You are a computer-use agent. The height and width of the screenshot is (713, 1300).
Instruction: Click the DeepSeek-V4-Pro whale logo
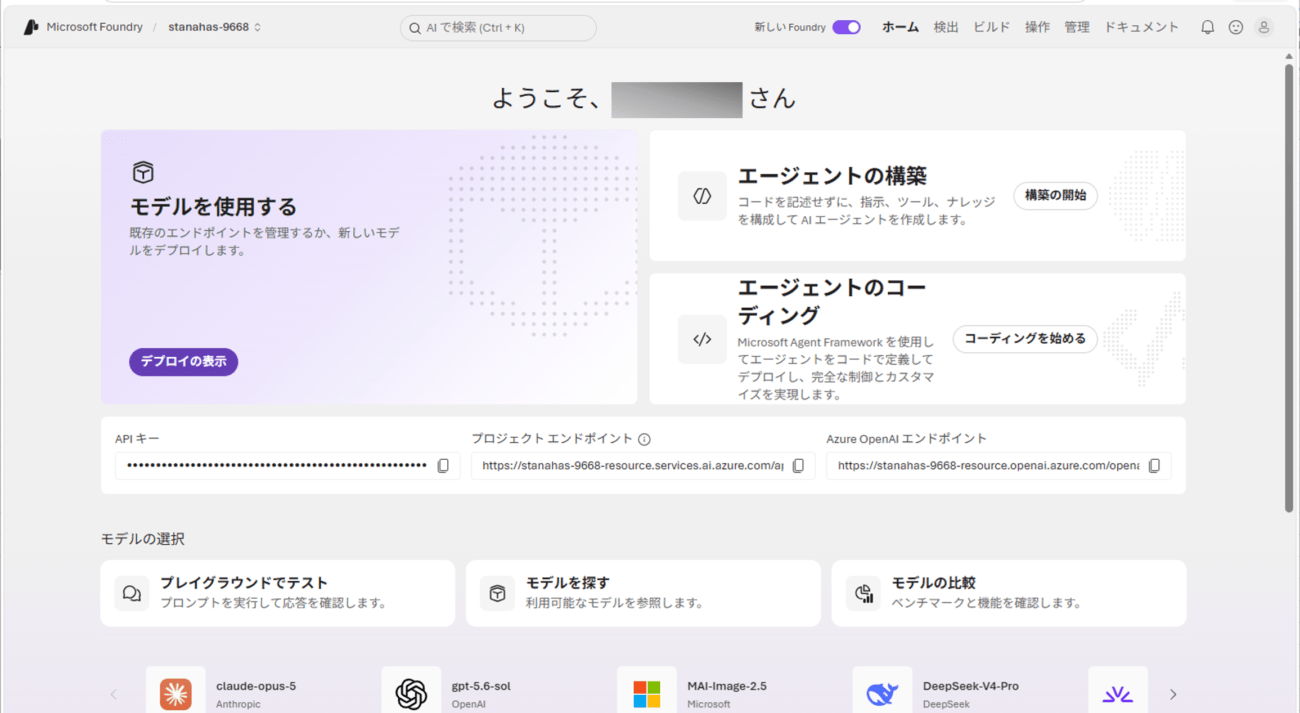[x=882, y=693]
